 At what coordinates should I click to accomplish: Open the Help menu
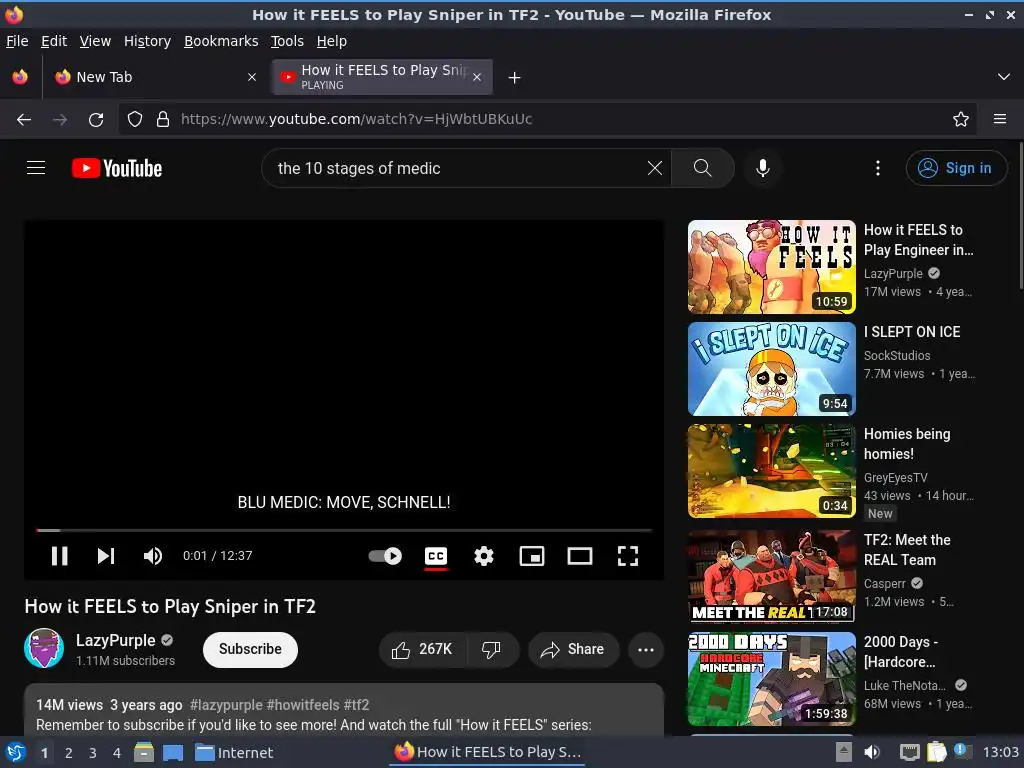[332, 41]
